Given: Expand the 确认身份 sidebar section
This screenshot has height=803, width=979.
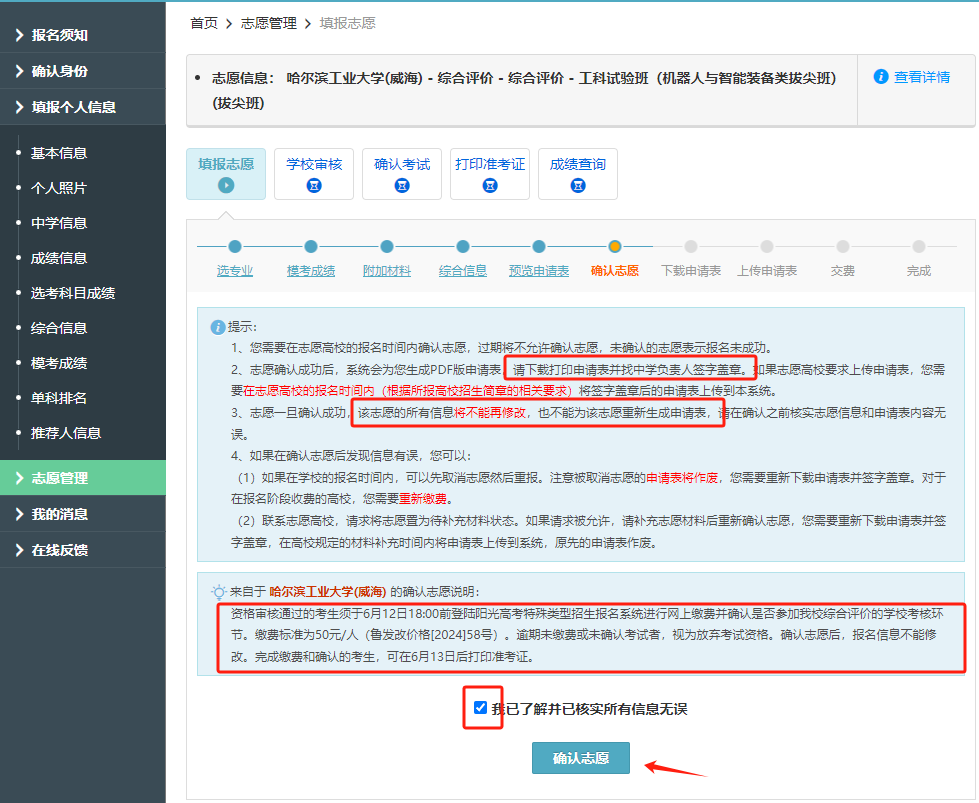Looking at the screenshot, I should [x=83, y=71].
